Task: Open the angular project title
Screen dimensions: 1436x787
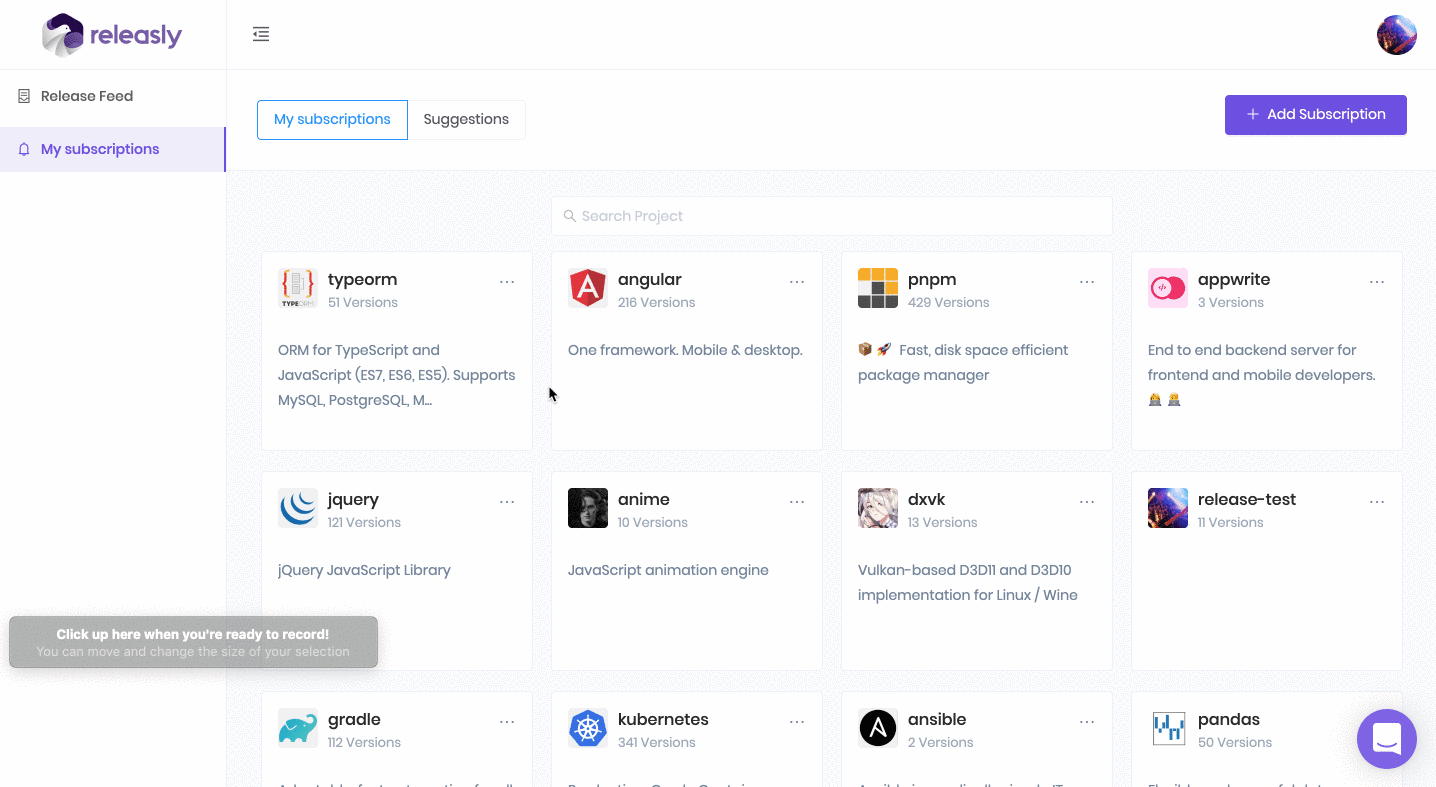Action: point(650,280)
